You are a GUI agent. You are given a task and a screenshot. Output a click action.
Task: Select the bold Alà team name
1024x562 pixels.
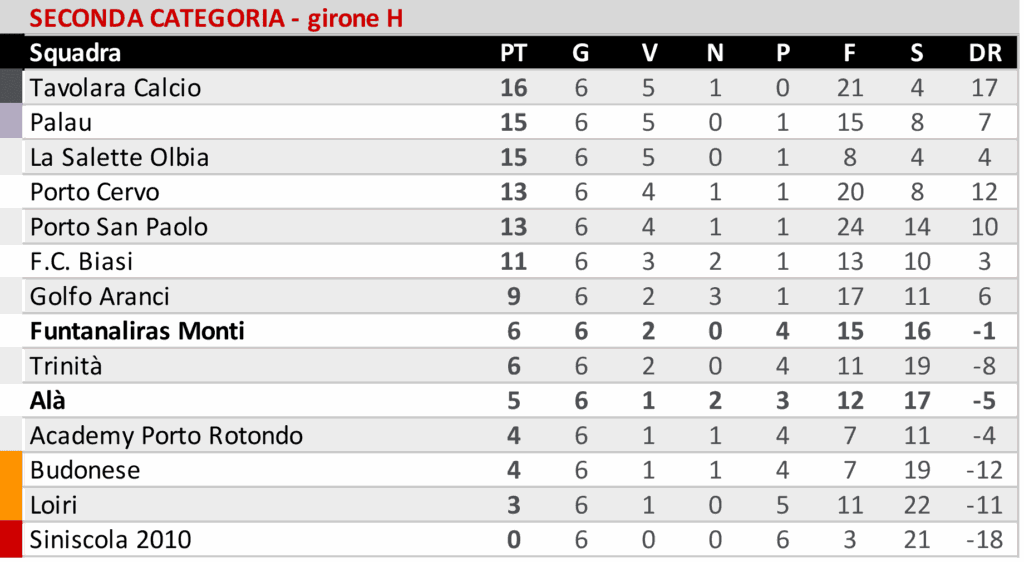[48, 401]
